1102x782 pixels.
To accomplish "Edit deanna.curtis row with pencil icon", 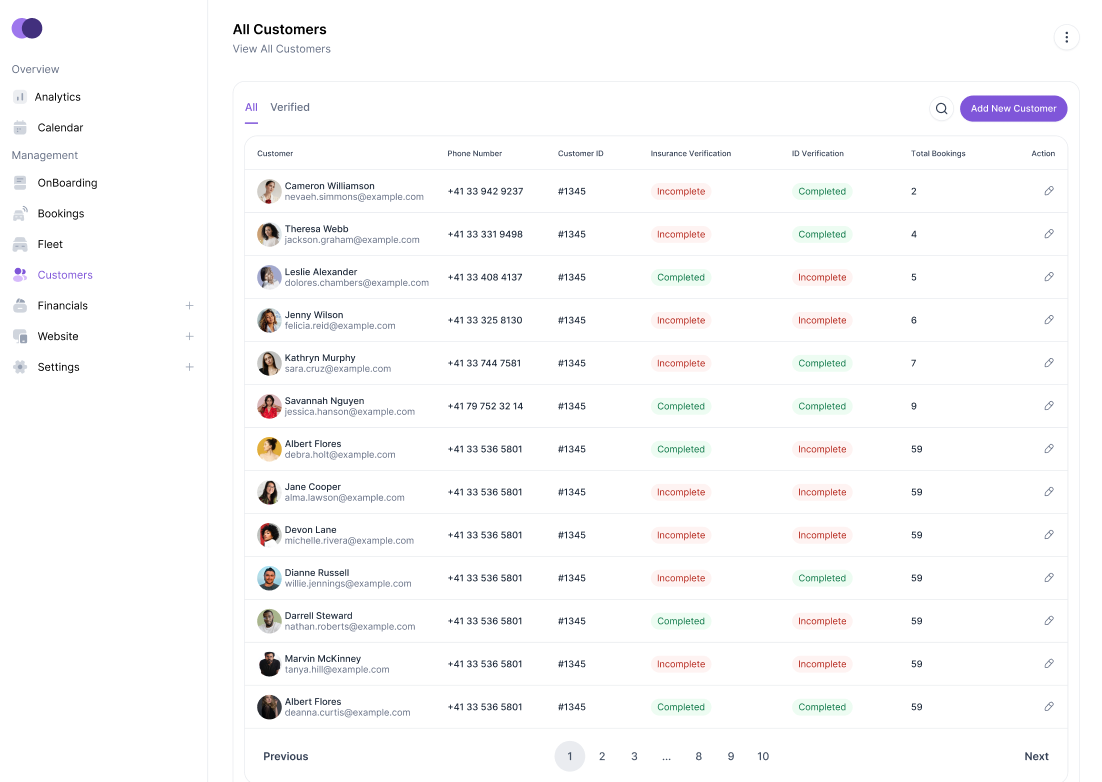I will coord(1049,707).
